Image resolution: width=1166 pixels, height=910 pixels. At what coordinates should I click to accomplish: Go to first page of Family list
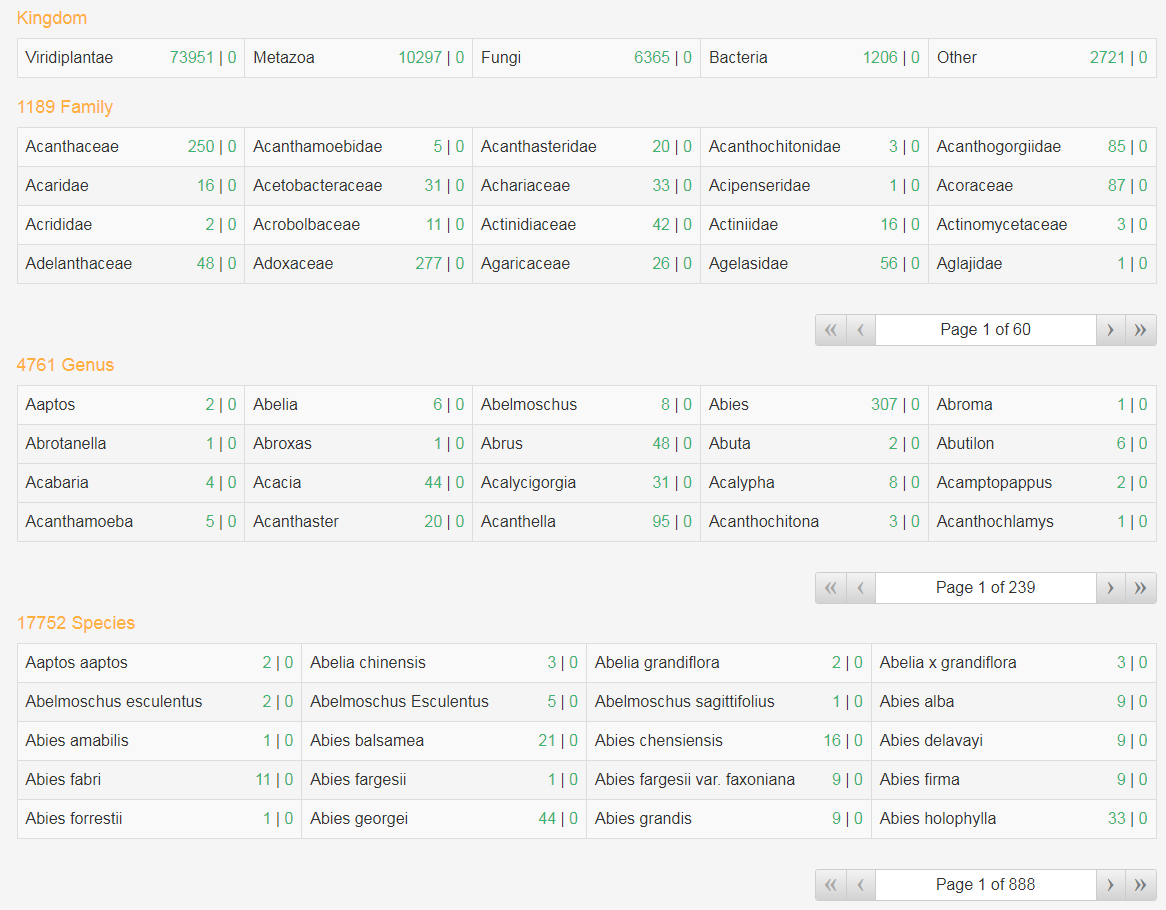[830, 330]
